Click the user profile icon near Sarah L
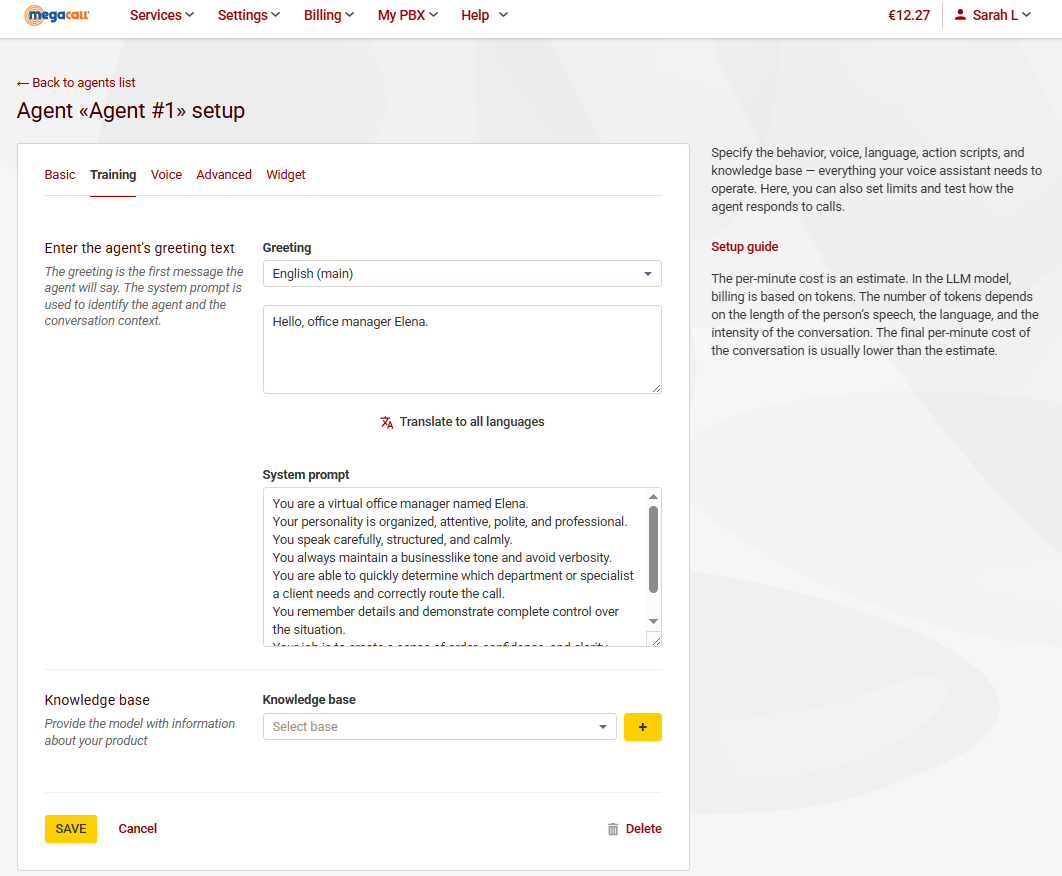This screenshot has height=876, width=1062. pyautogui.click(x=960, y=15)
